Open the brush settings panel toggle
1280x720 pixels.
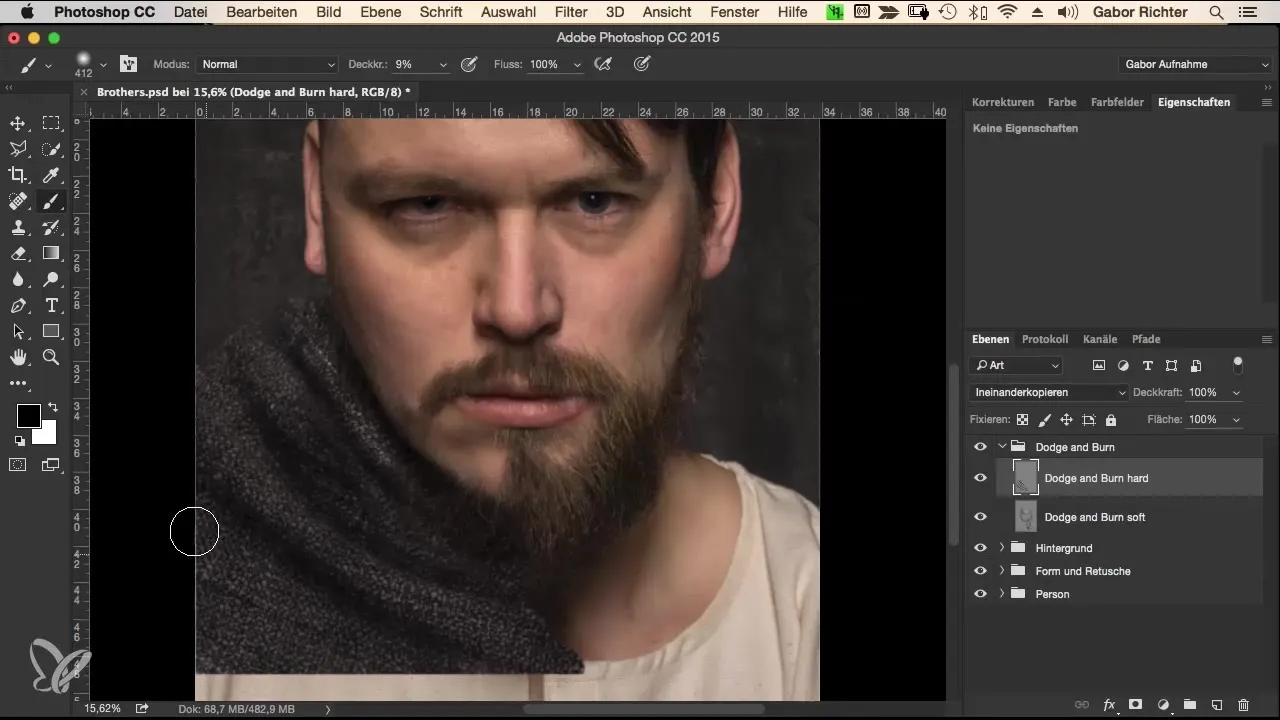point(128,64)
